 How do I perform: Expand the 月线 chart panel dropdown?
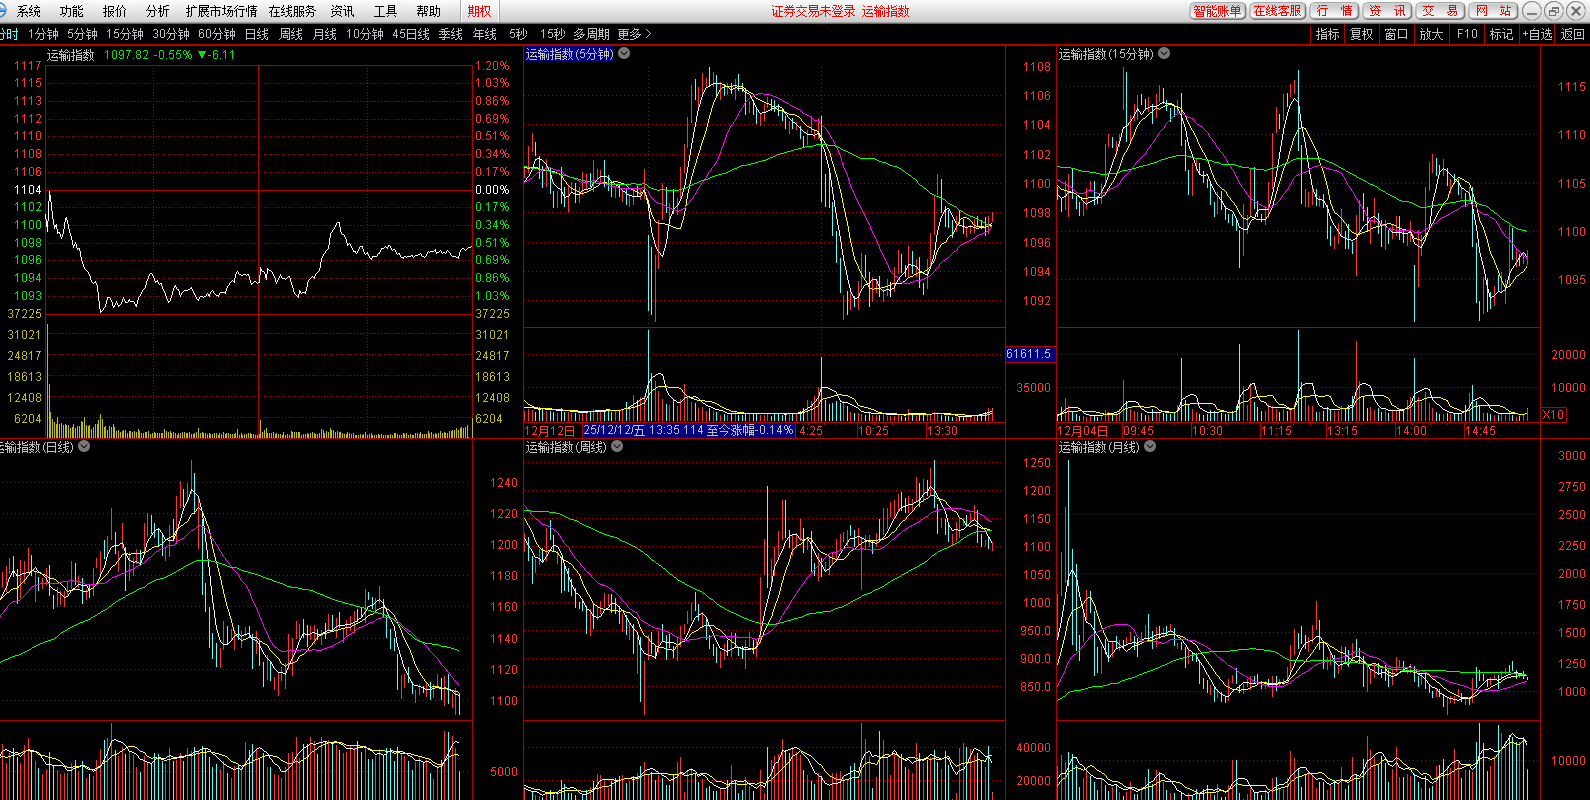tap(1150, 447)
